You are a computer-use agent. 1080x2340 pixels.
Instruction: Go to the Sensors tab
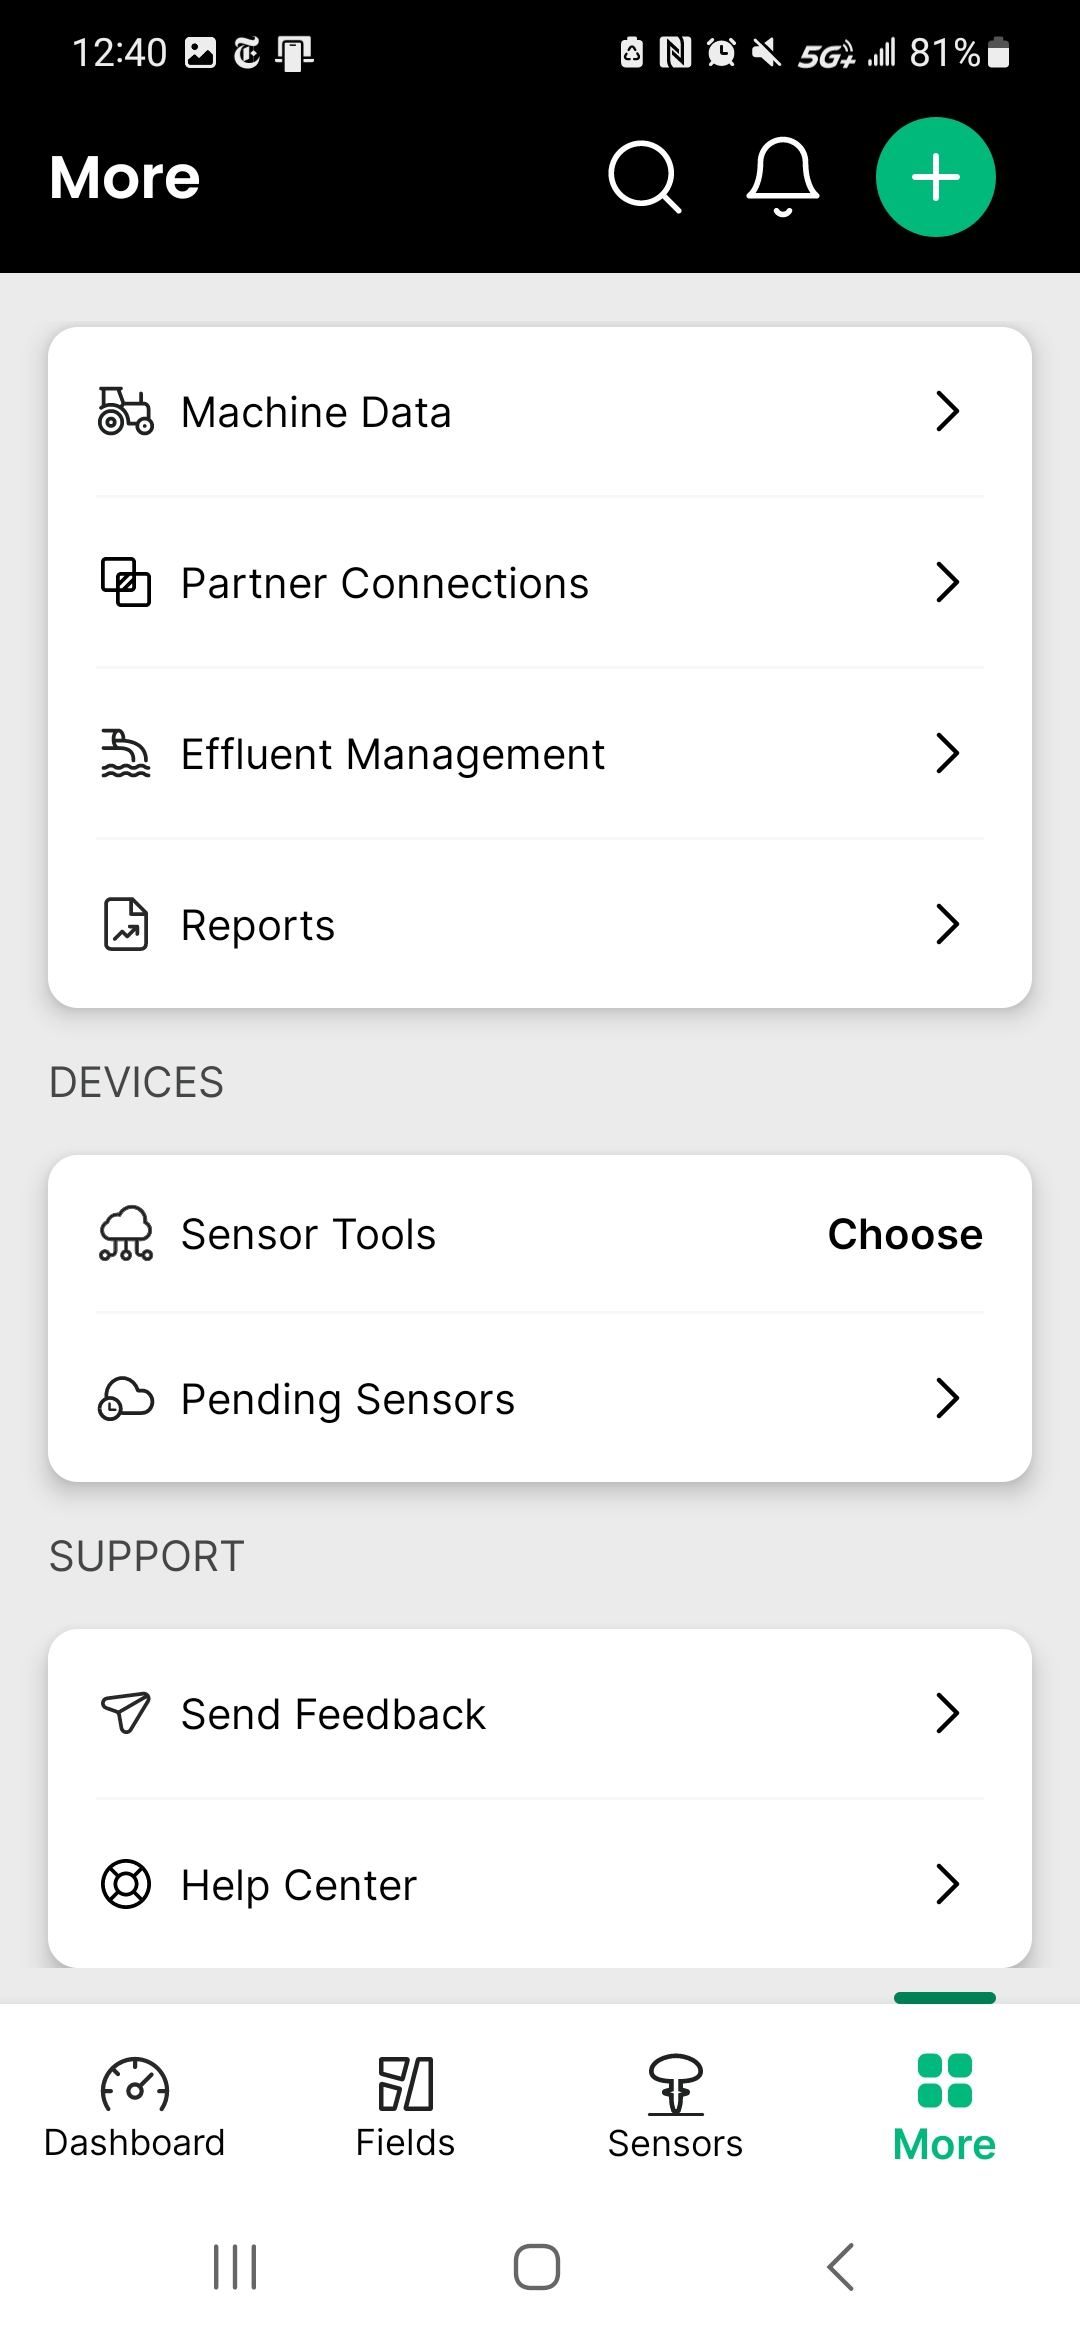click(675, 2106)
